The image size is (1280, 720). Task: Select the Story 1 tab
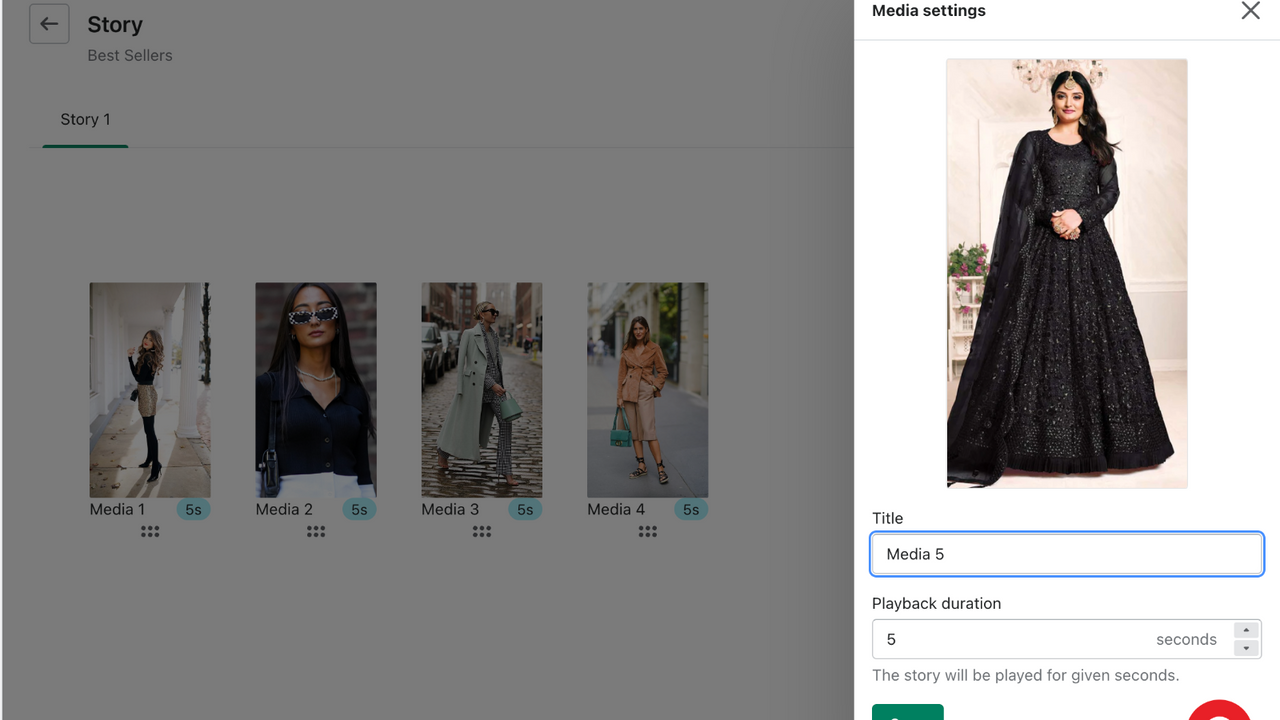pyautogui.click(x=85, y=119)
